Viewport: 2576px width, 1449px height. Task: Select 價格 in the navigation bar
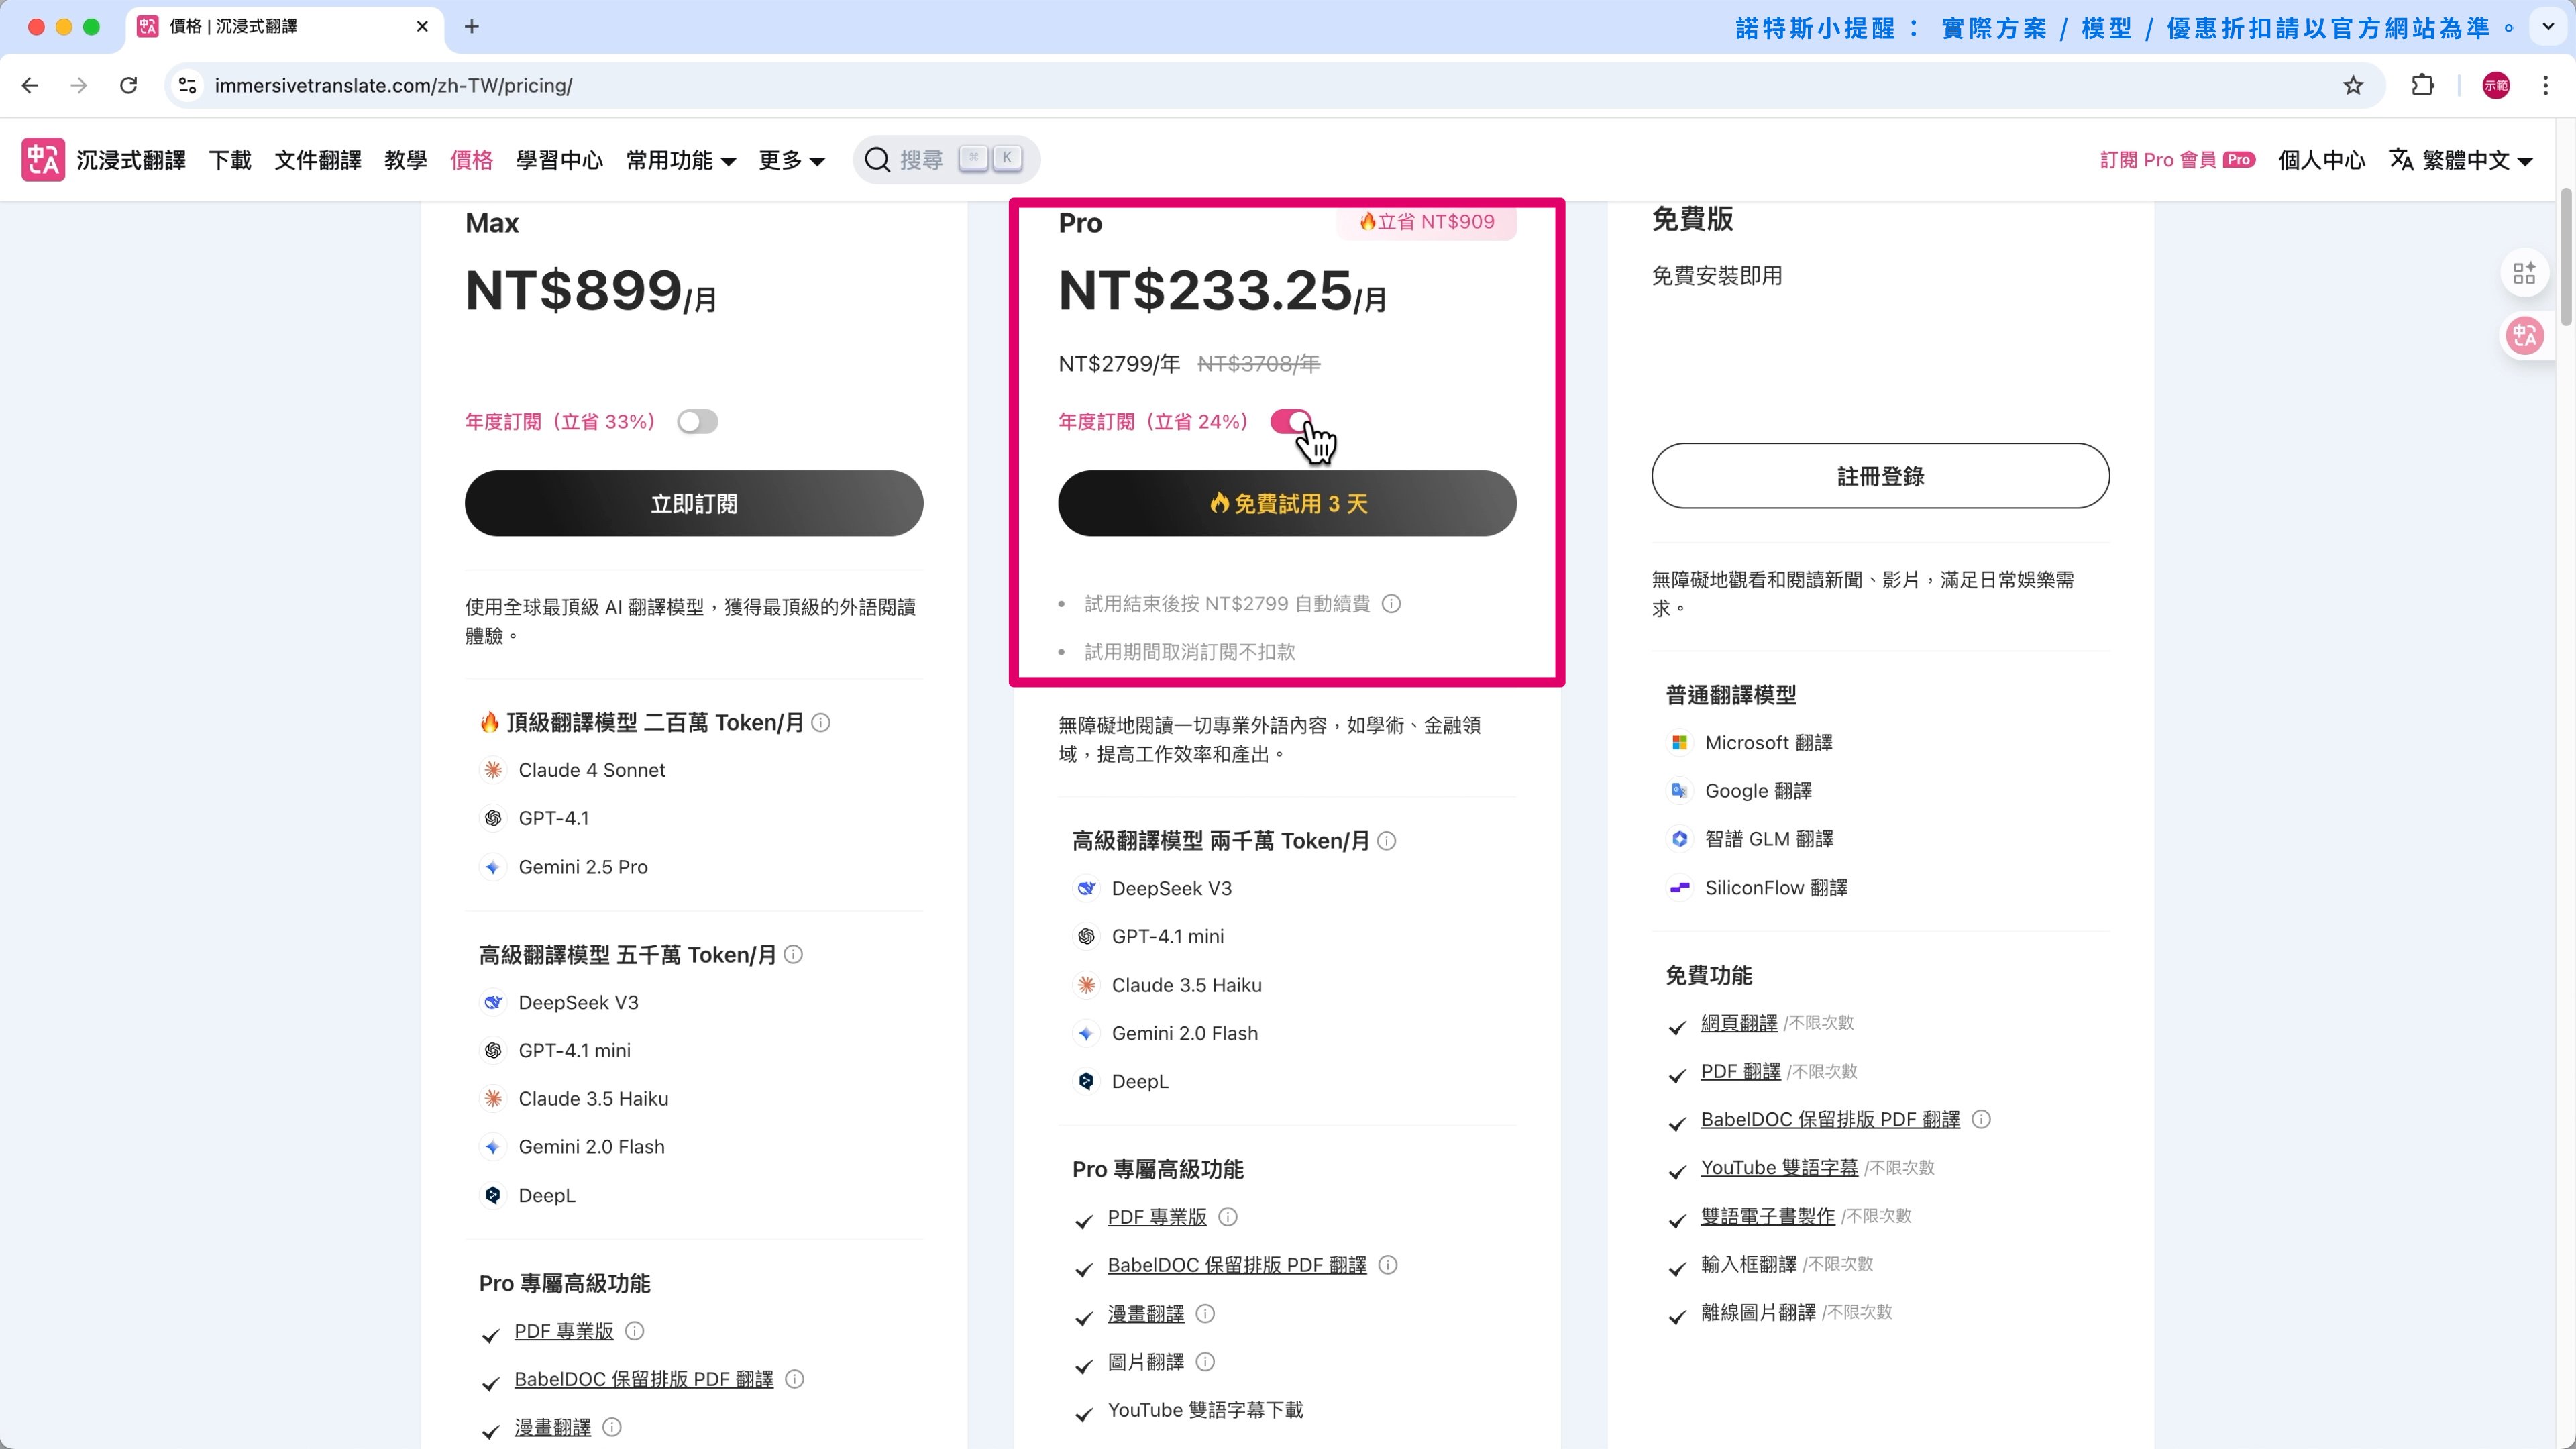(x=472, y=160)
